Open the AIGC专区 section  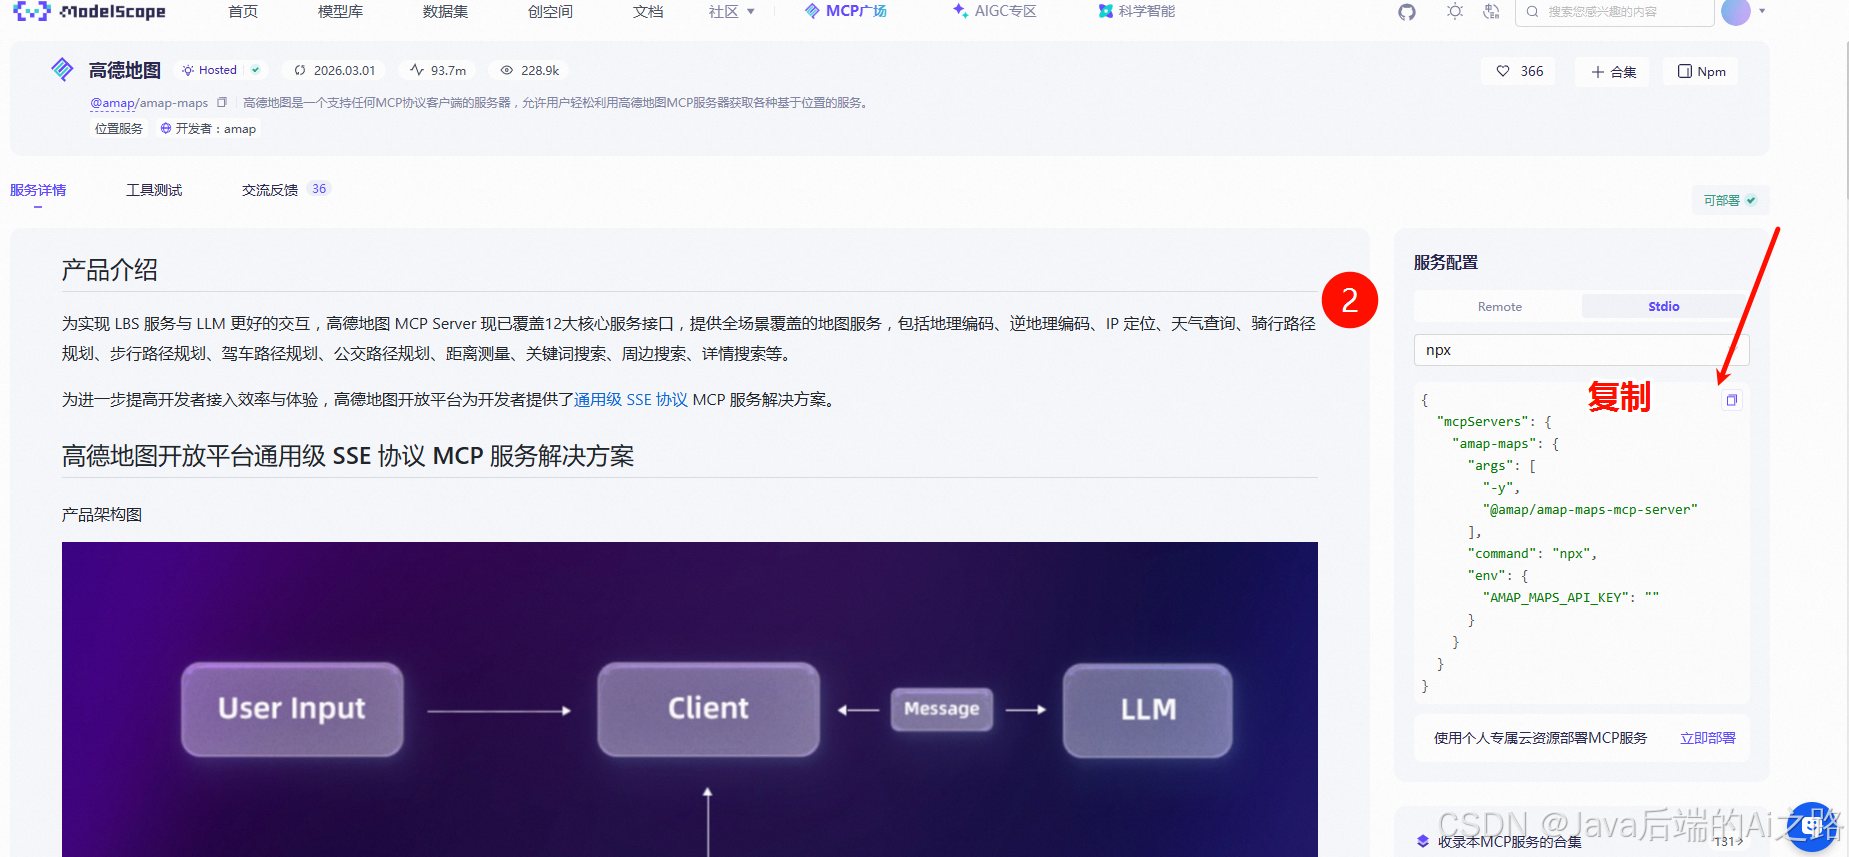[x=994, y=11]
